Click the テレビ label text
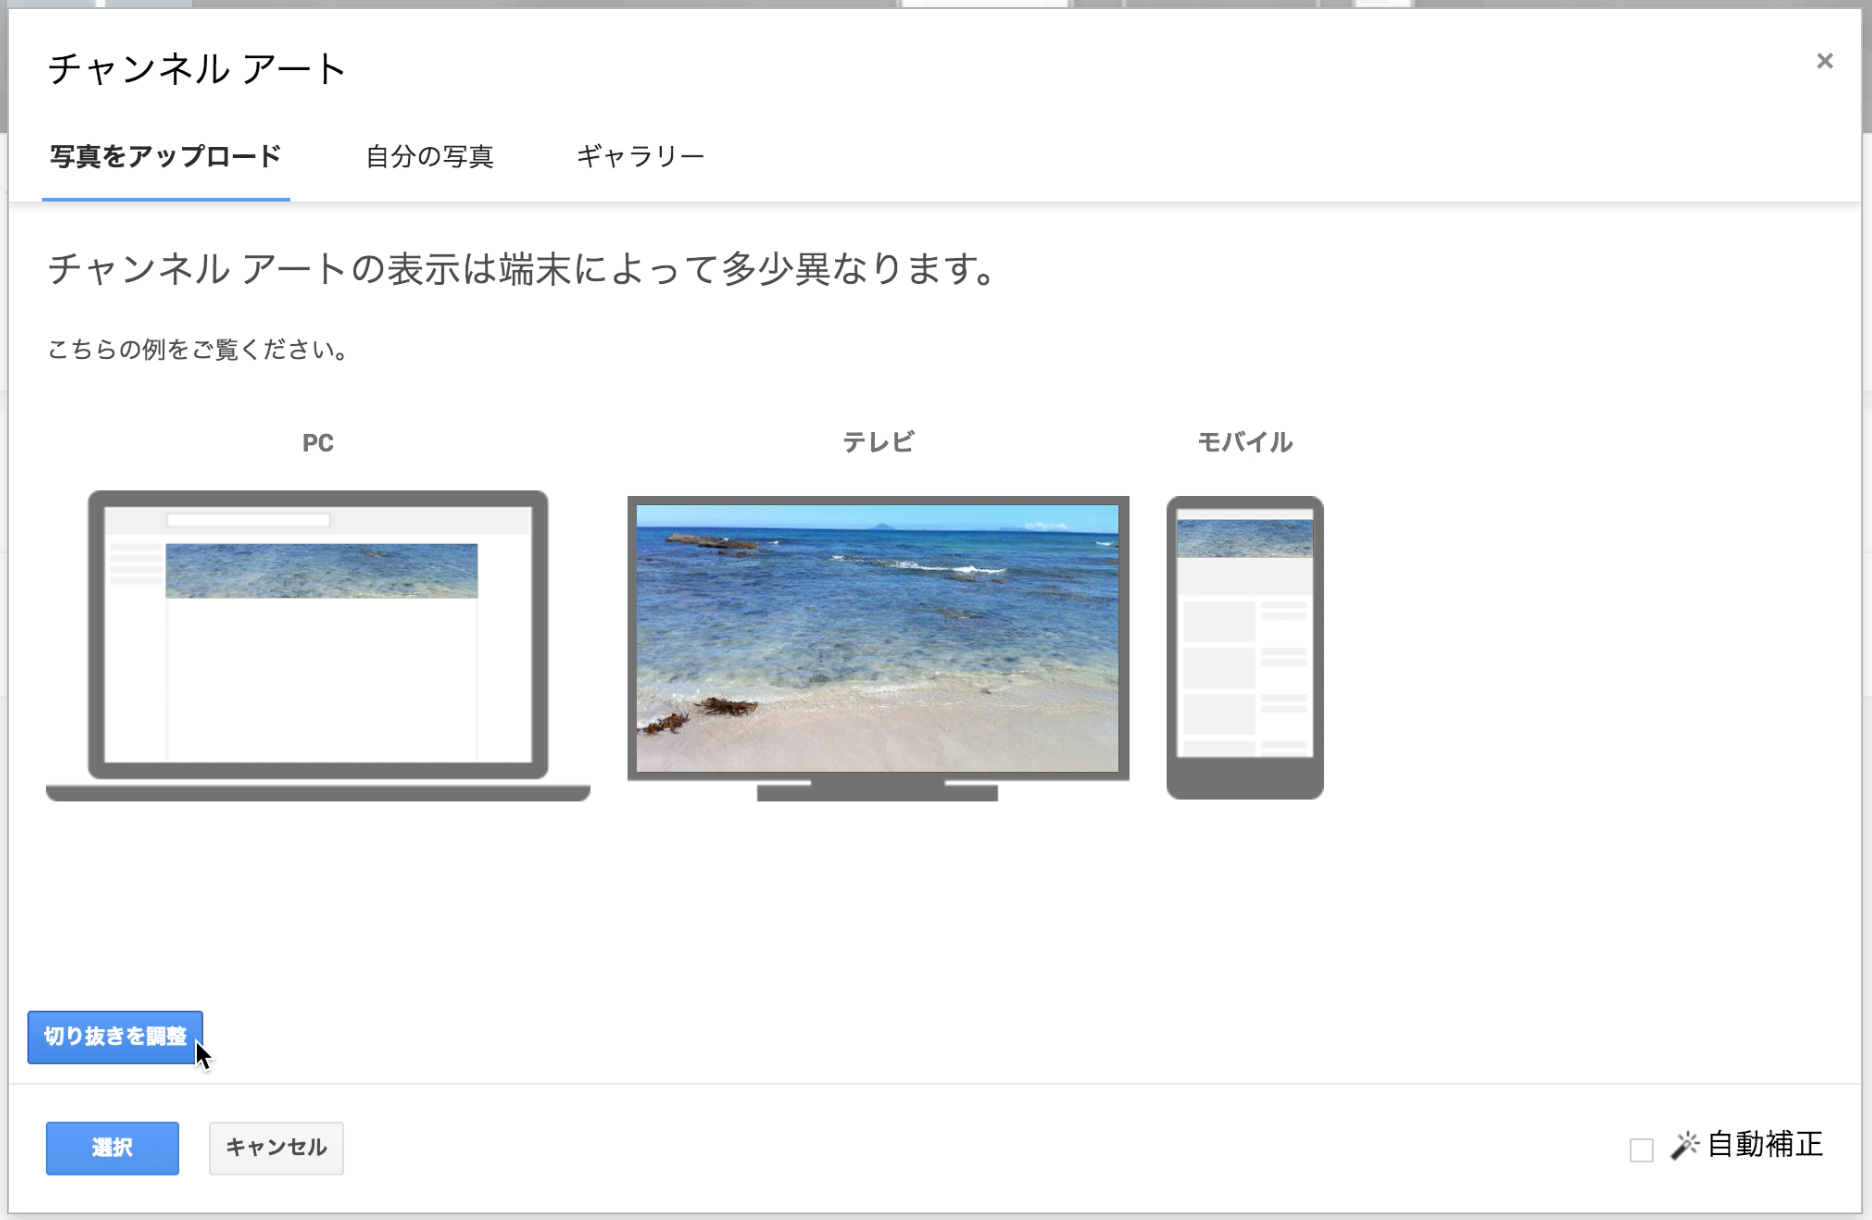This screenshot has height=1220, width=1872. pyautogui.click(x=878, y=442)
